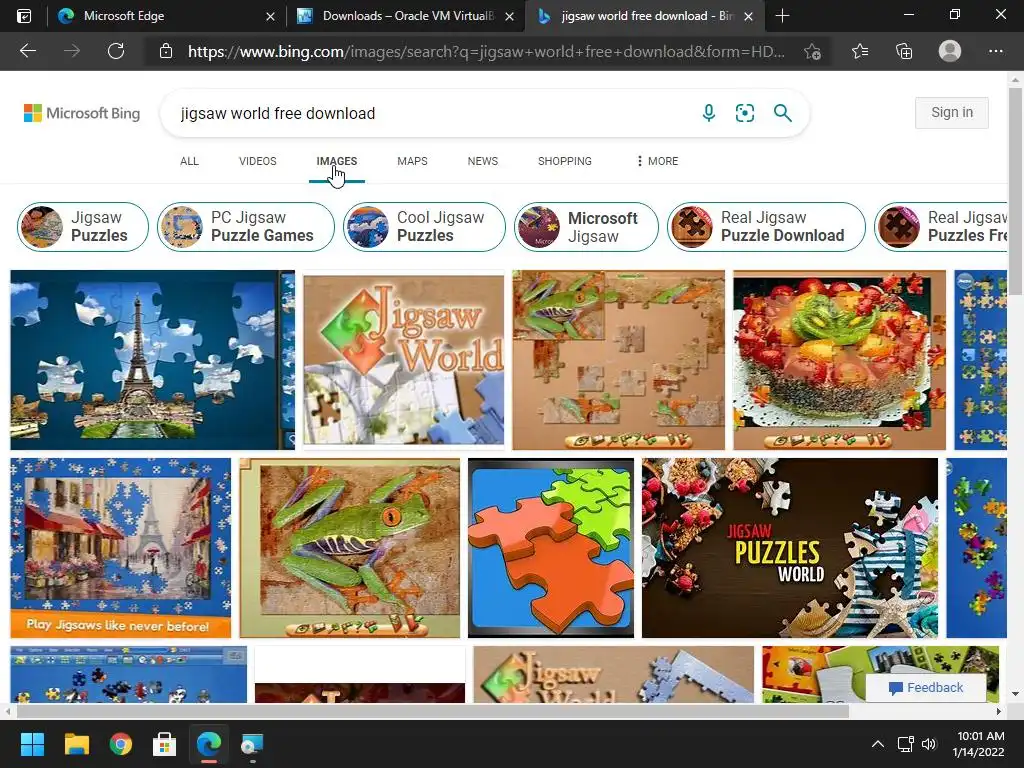The image size is (1024, 768).
Task: Open large green frog puzzle image
Action: click(349, 548)
